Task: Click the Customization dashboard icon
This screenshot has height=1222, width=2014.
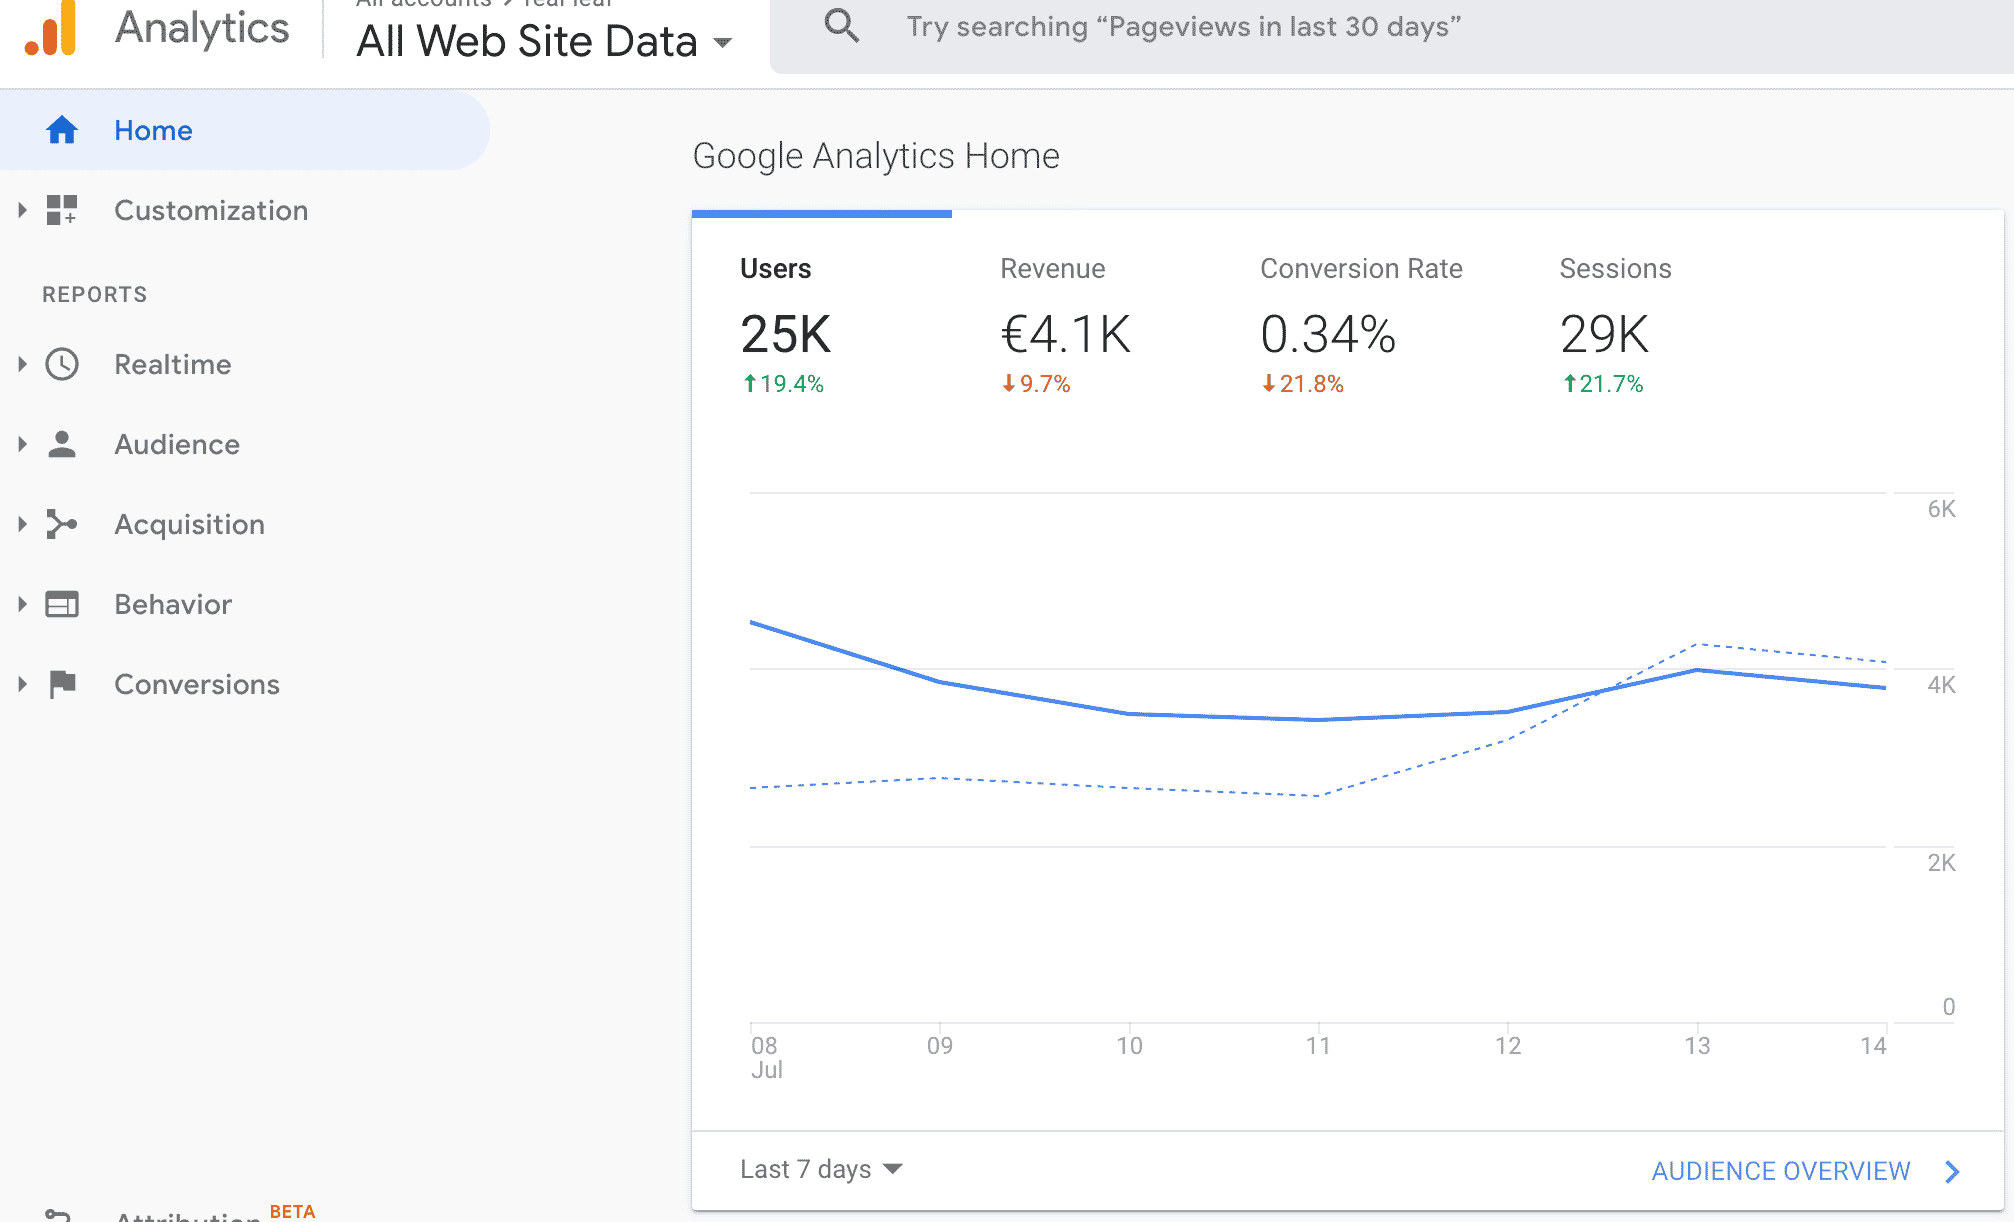Action: (62, 210)
